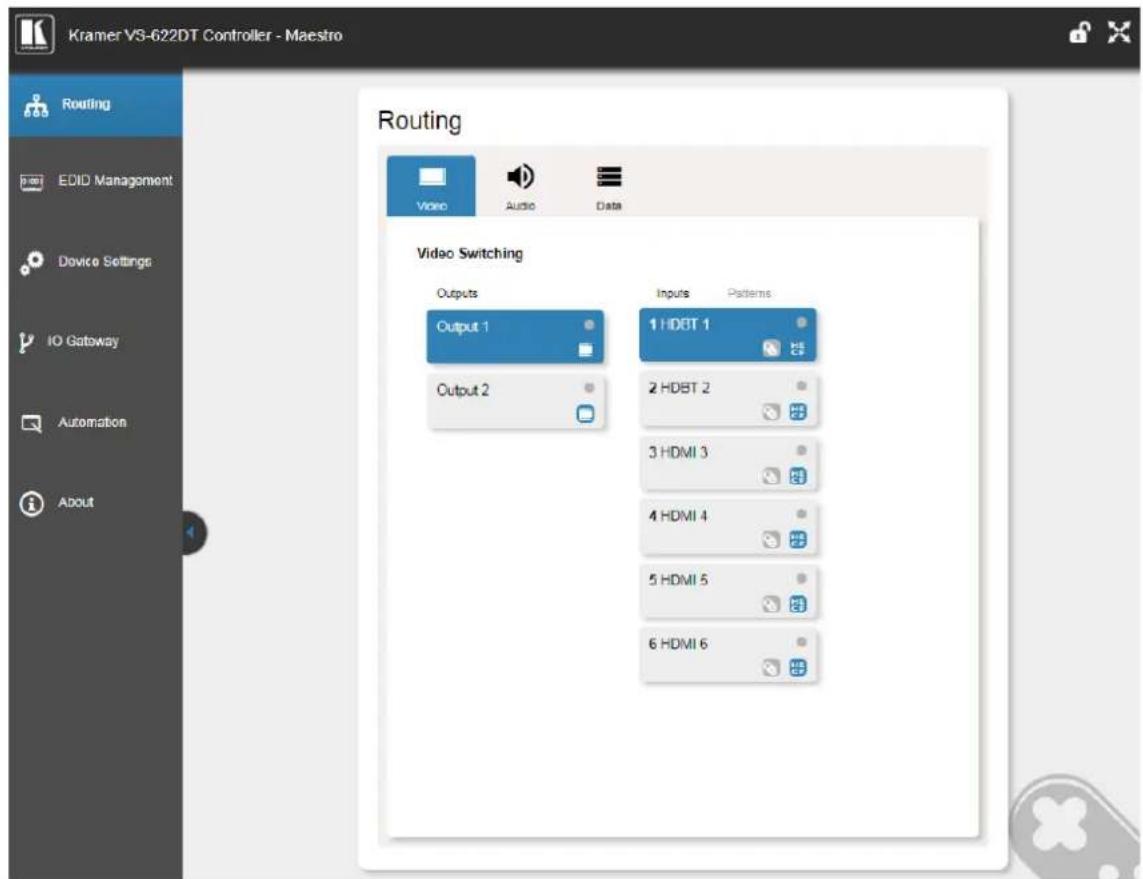Viewport: 1143px width, 879px height.
Task: Click the blue HDCP icon on 5 HDMI 5
Action: 798,604
